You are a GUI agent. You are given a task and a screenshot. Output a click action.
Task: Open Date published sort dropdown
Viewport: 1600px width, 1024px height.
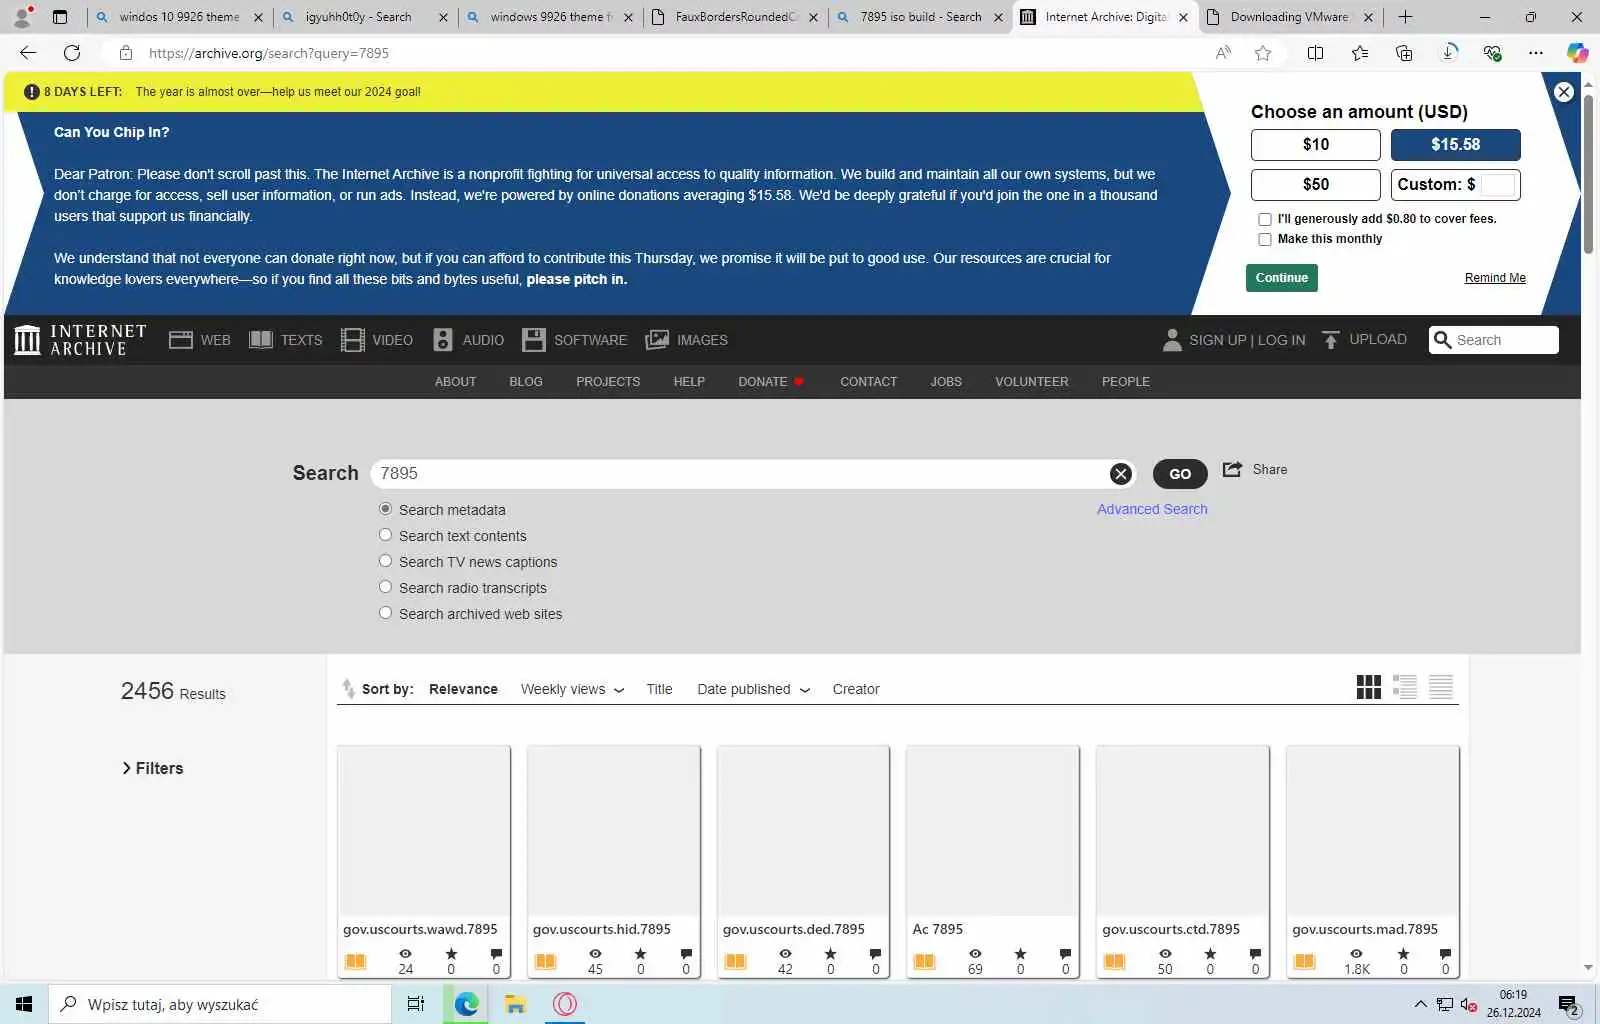click(x=753, y=689)
